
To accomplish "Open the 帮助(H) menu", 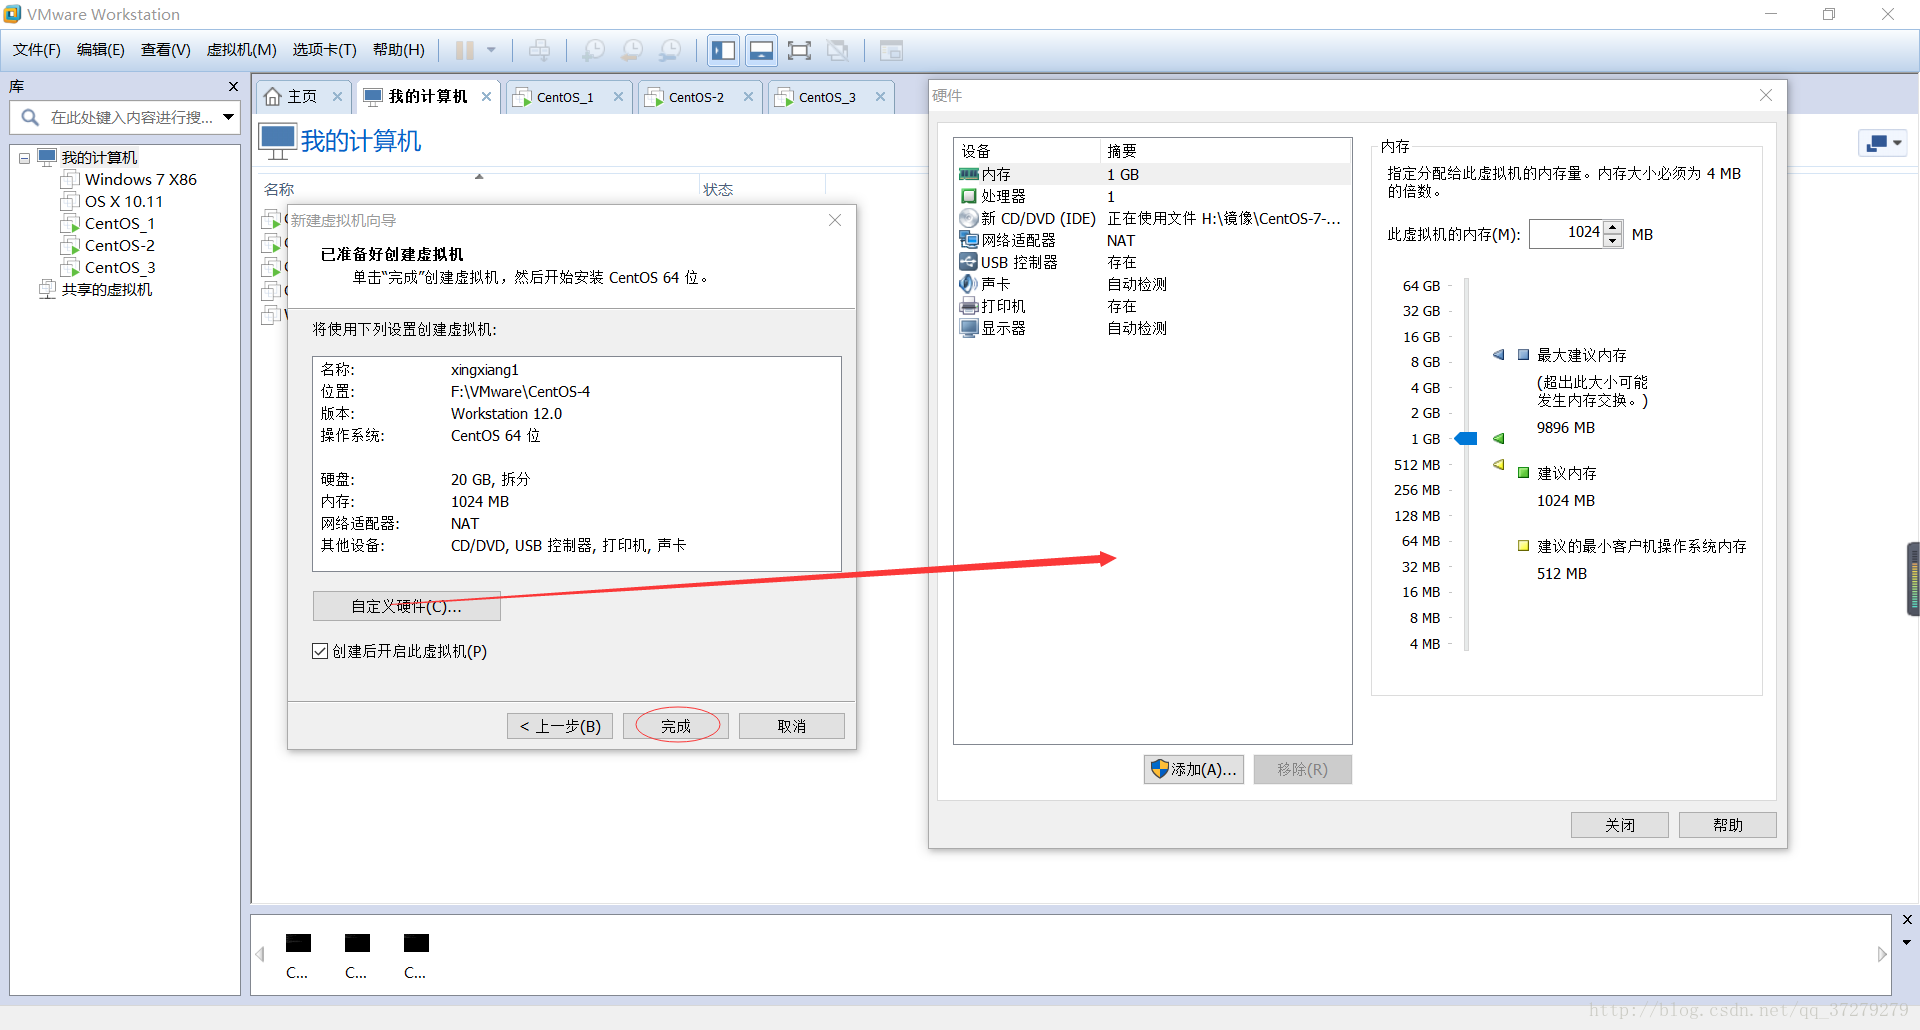I will 398,50.
